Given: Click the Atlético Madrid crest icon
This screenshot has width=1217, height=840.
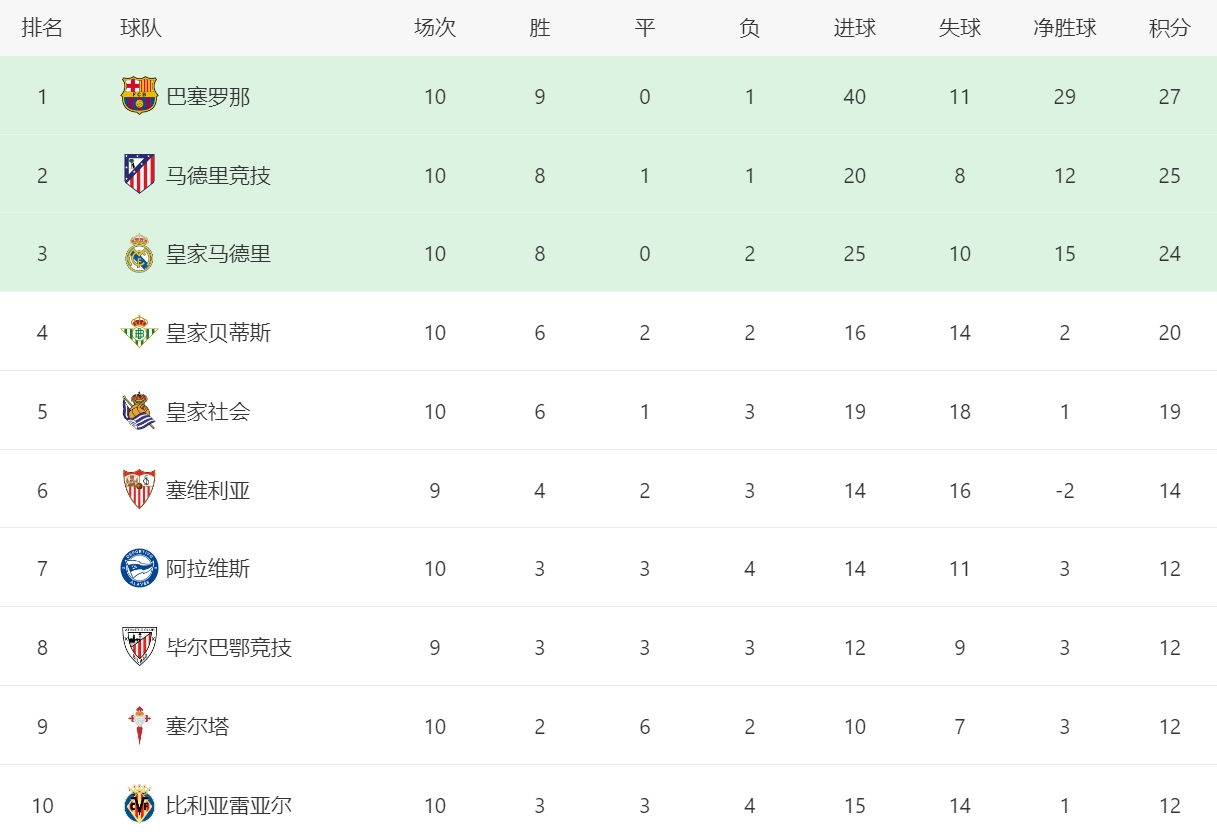Looking at the screenshot, I should pos(139,174).
